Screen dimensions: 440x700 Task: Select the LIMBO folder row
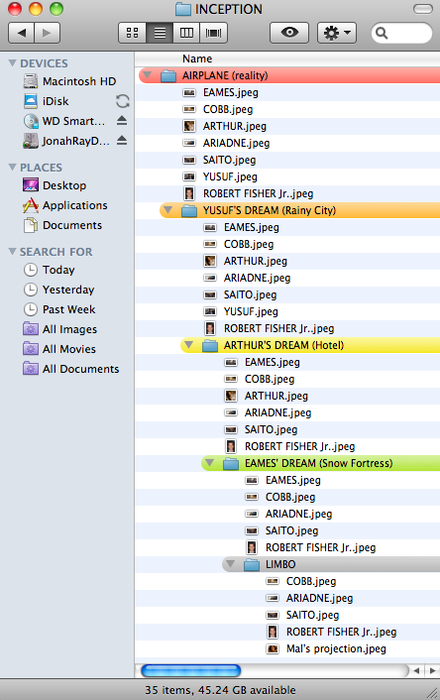click(x=331, y=564)
